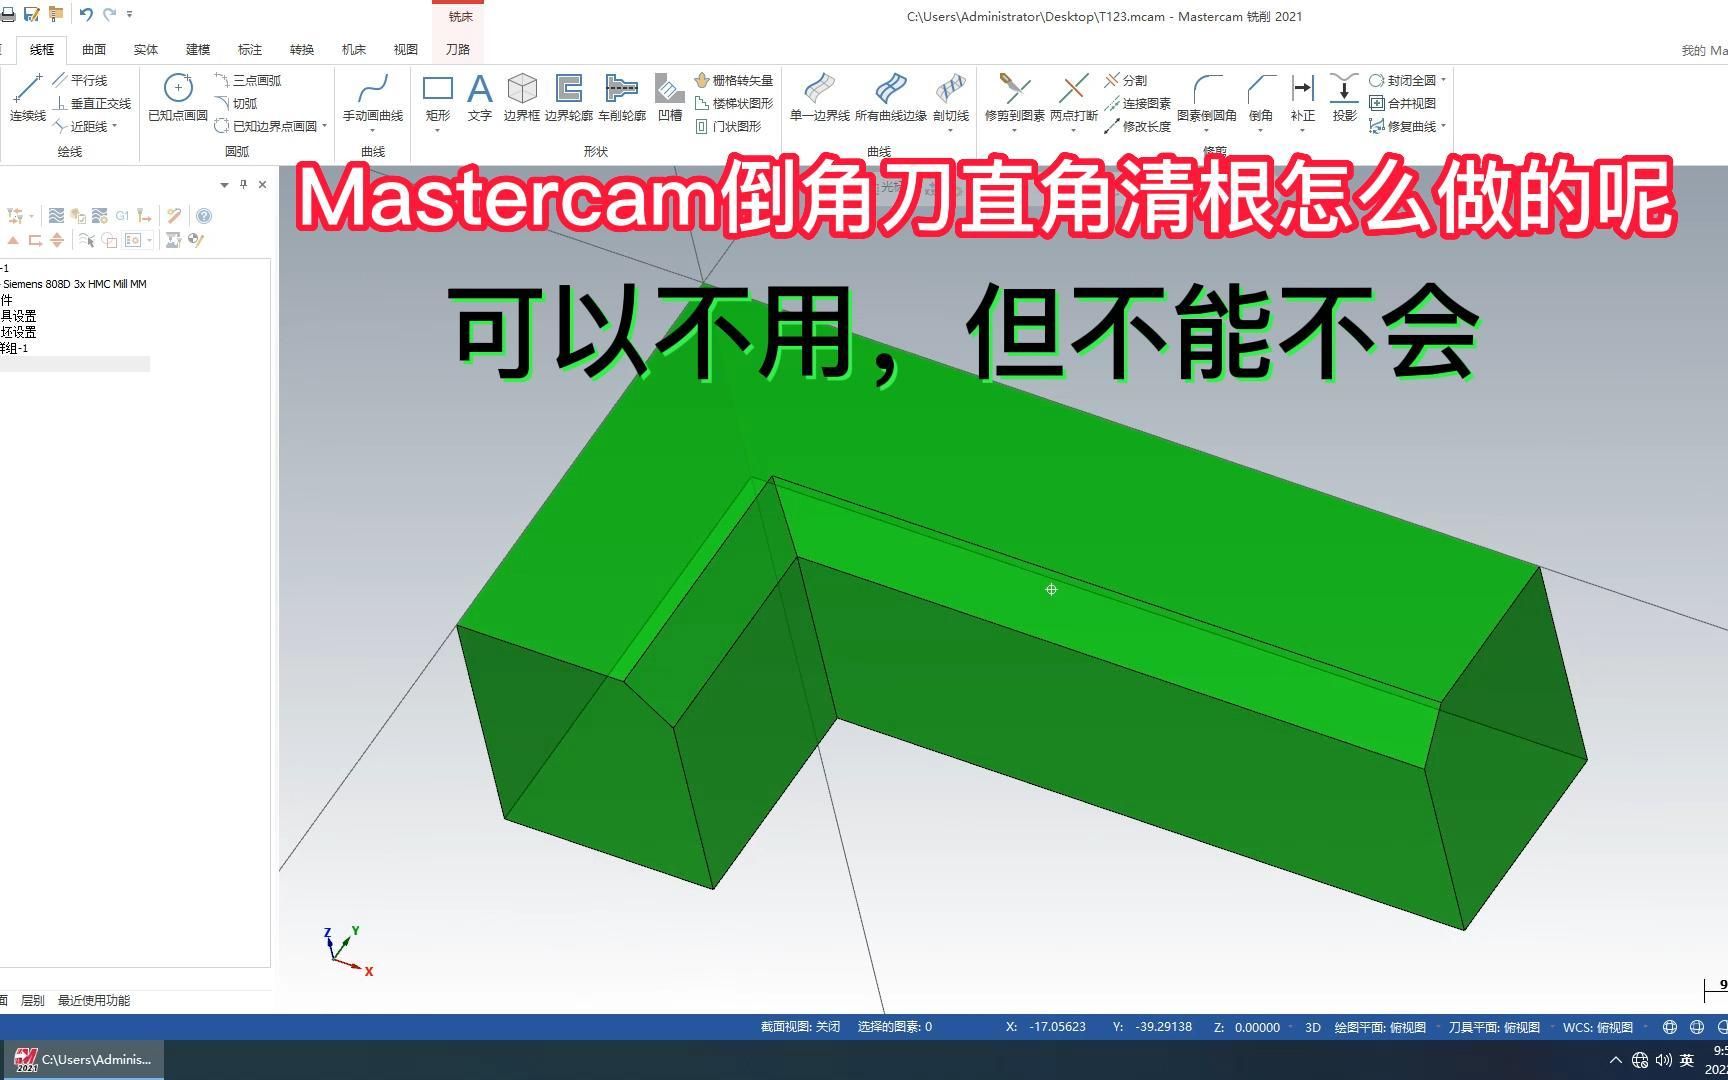Open the 刀路 ribbon tab
This screenshot has height=1080, width=1728.
pyautogui.click(x=458, y=49)
